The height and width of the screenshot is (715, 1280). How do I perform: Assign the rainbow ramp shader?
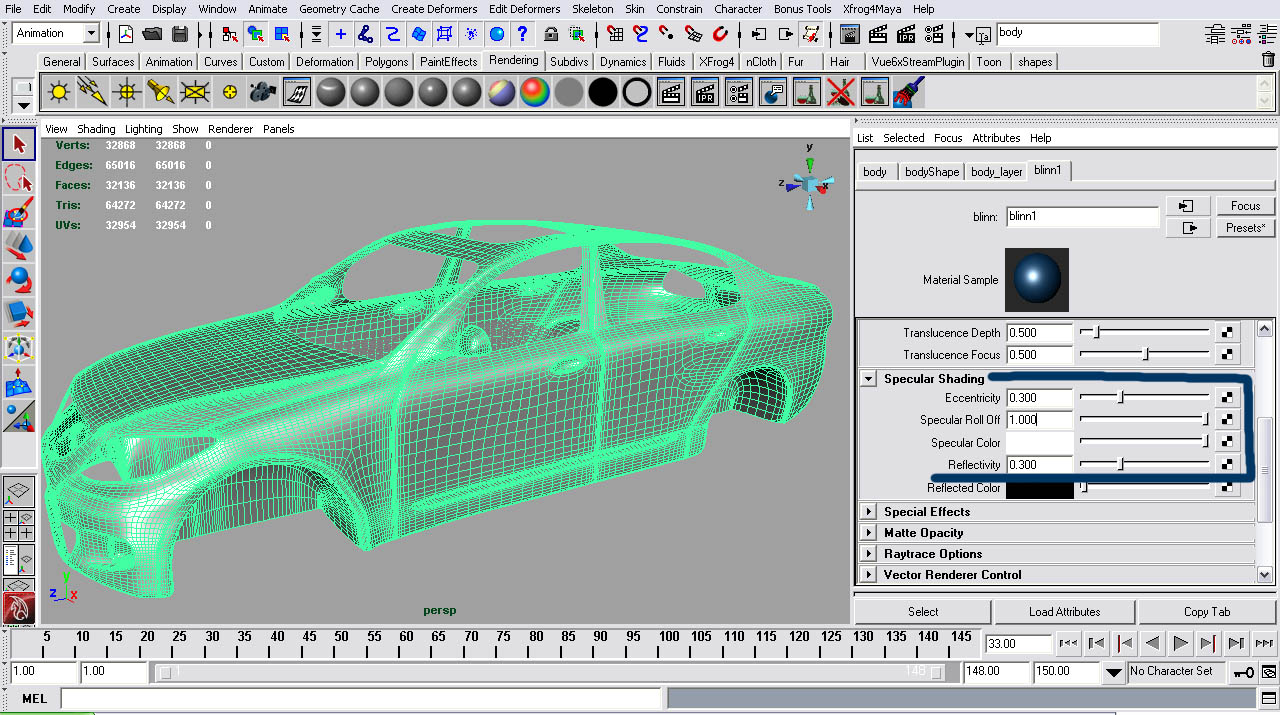click(x=535, y=93)
